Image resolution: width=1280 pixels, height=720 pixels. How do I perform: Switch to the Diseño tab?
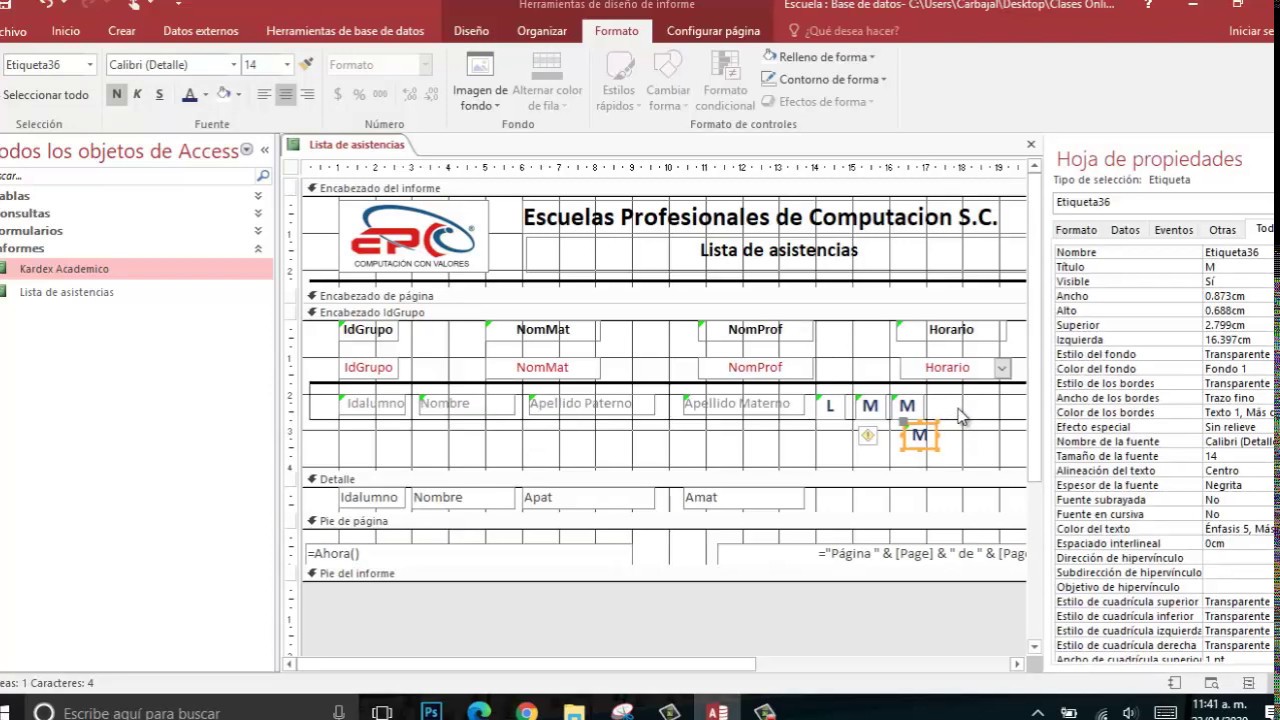coord(471,31)
